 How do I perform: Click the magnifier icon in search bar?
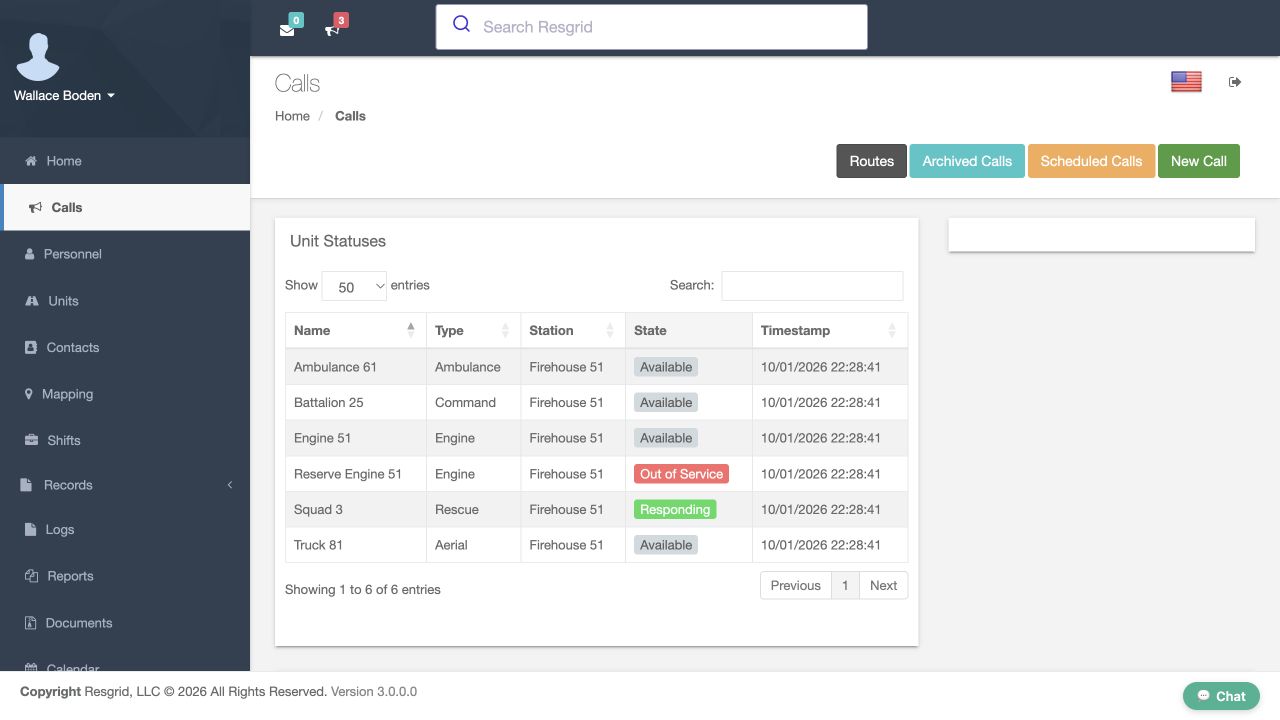point(461,25)
